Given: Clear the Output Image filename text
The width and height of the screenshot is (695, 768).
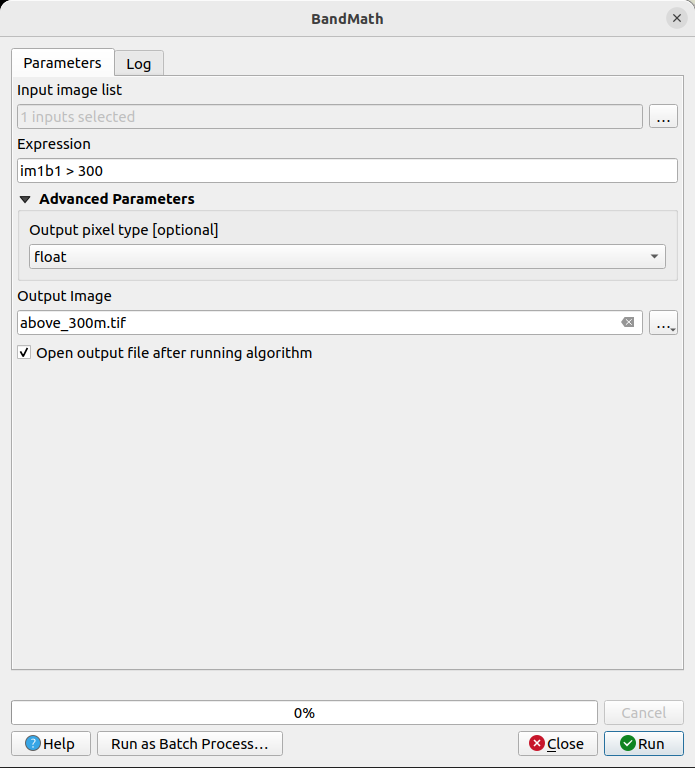Looking at the screenshot, I should [627, 322].
